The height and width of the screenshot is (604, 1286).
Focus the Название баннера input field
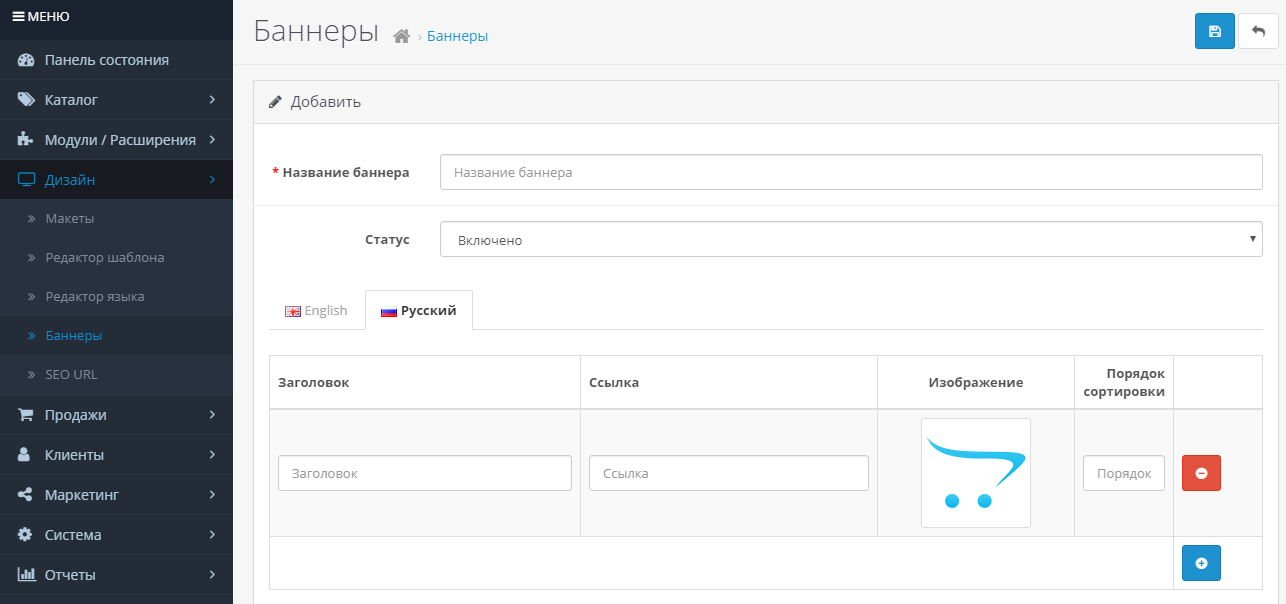pos(850,172)
